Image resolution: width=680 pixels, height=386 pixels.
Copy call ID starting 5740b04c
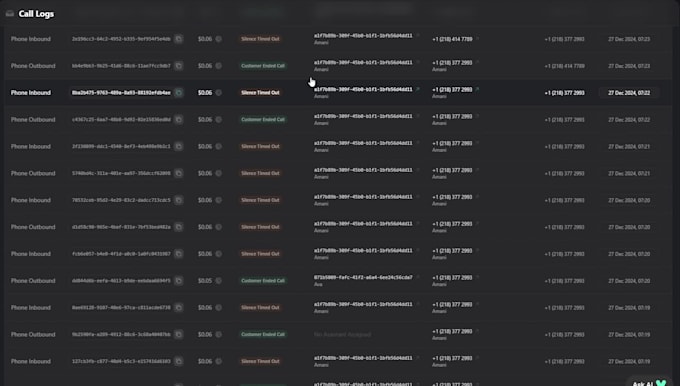[178, 173]
